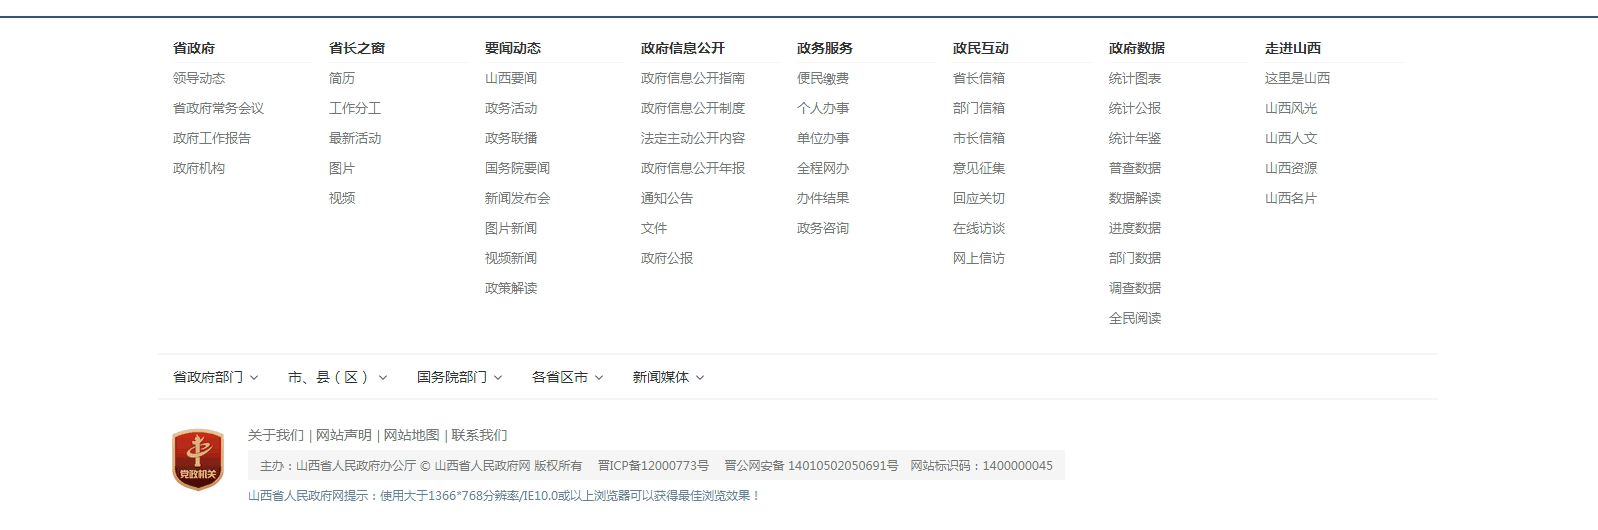Expand the 新闻媒体 dropdown

point(668,377)
